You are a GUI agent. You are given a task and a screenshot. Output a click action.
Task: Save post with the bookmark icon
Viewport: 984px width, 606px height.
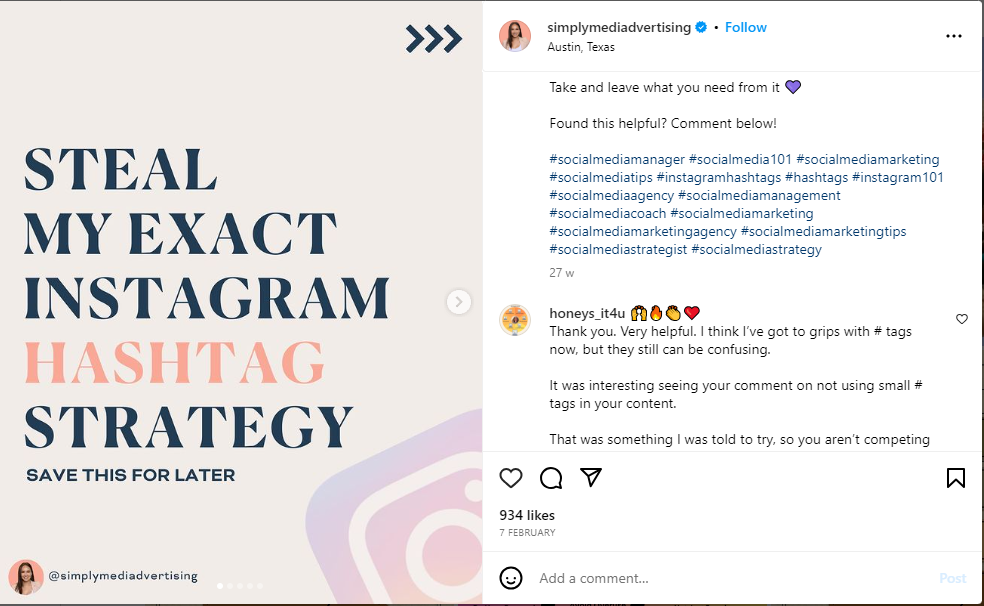(x=955, y=478)
